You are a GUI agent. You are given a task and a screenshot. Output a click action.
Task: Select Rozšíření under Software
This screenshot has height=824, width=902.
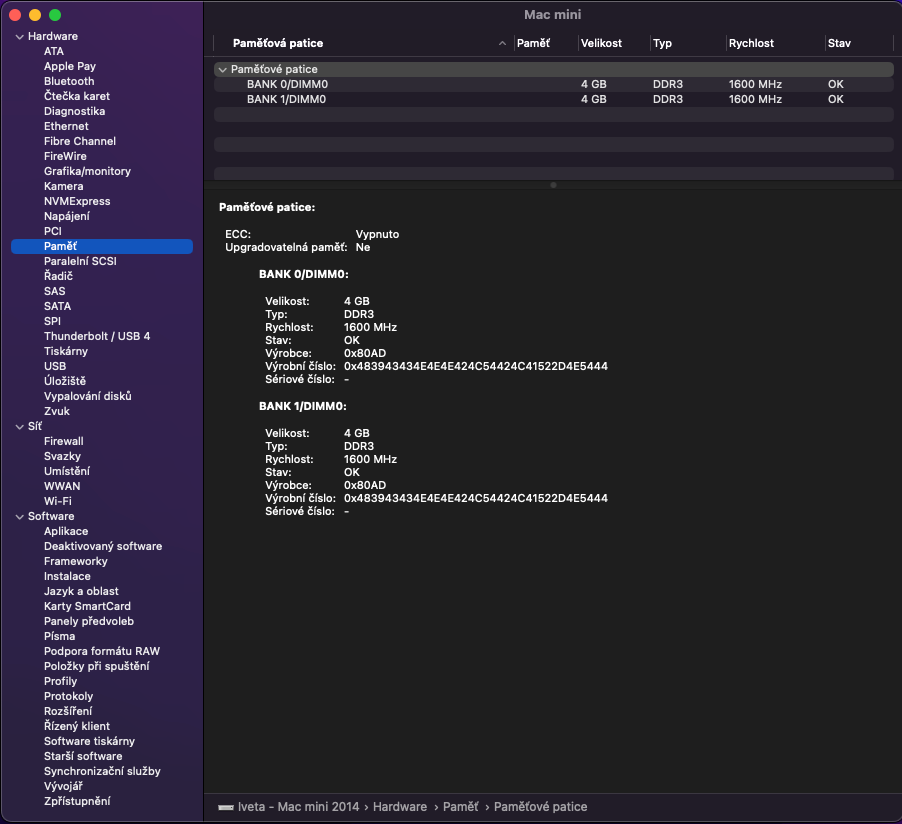(x=68, y=711)
